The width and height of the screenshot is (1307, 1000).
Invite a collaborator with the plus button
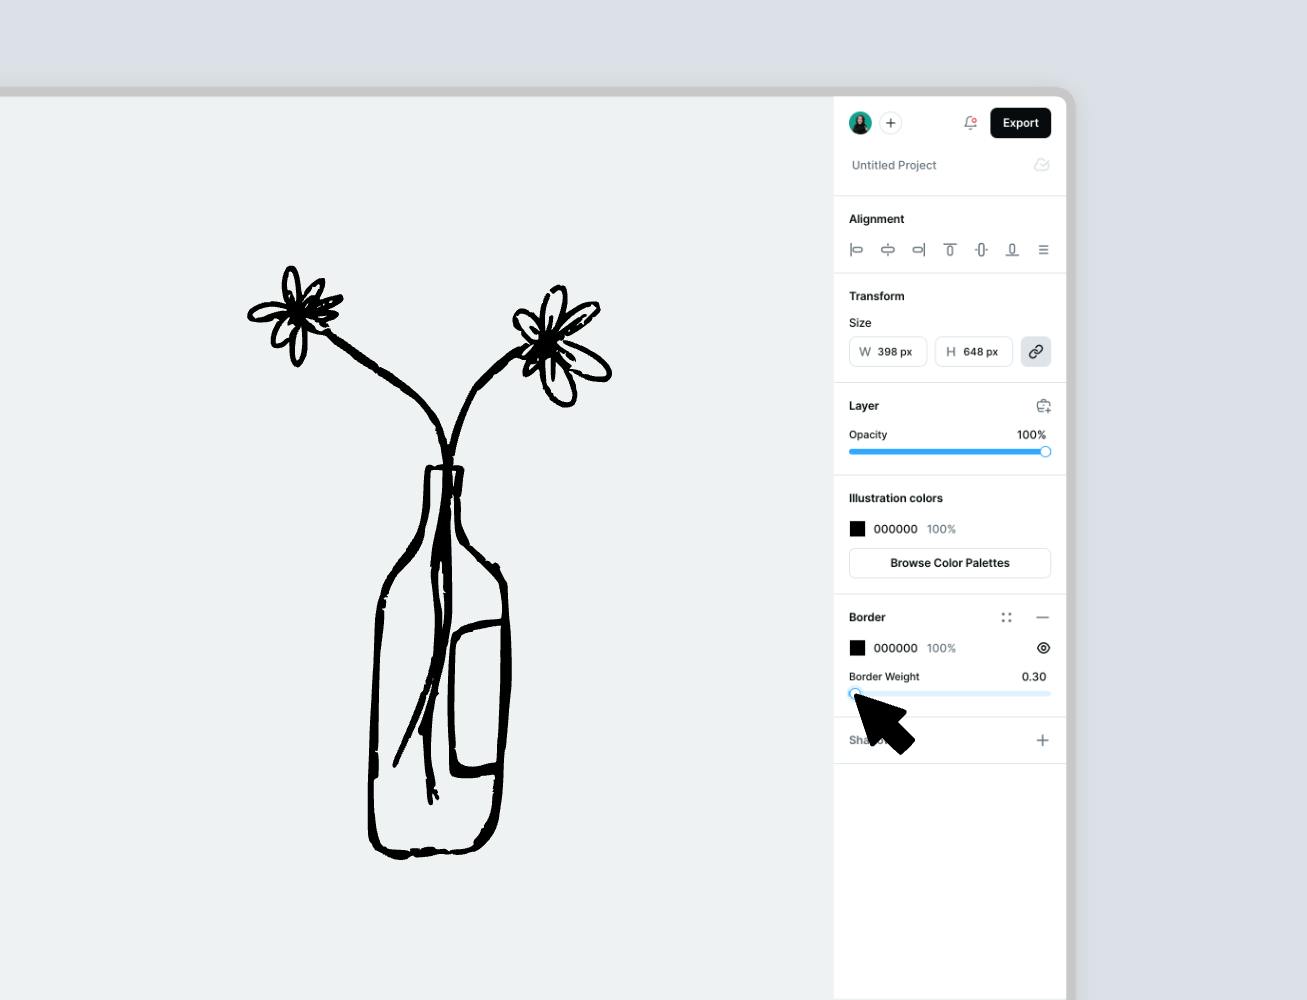point(890,122)
